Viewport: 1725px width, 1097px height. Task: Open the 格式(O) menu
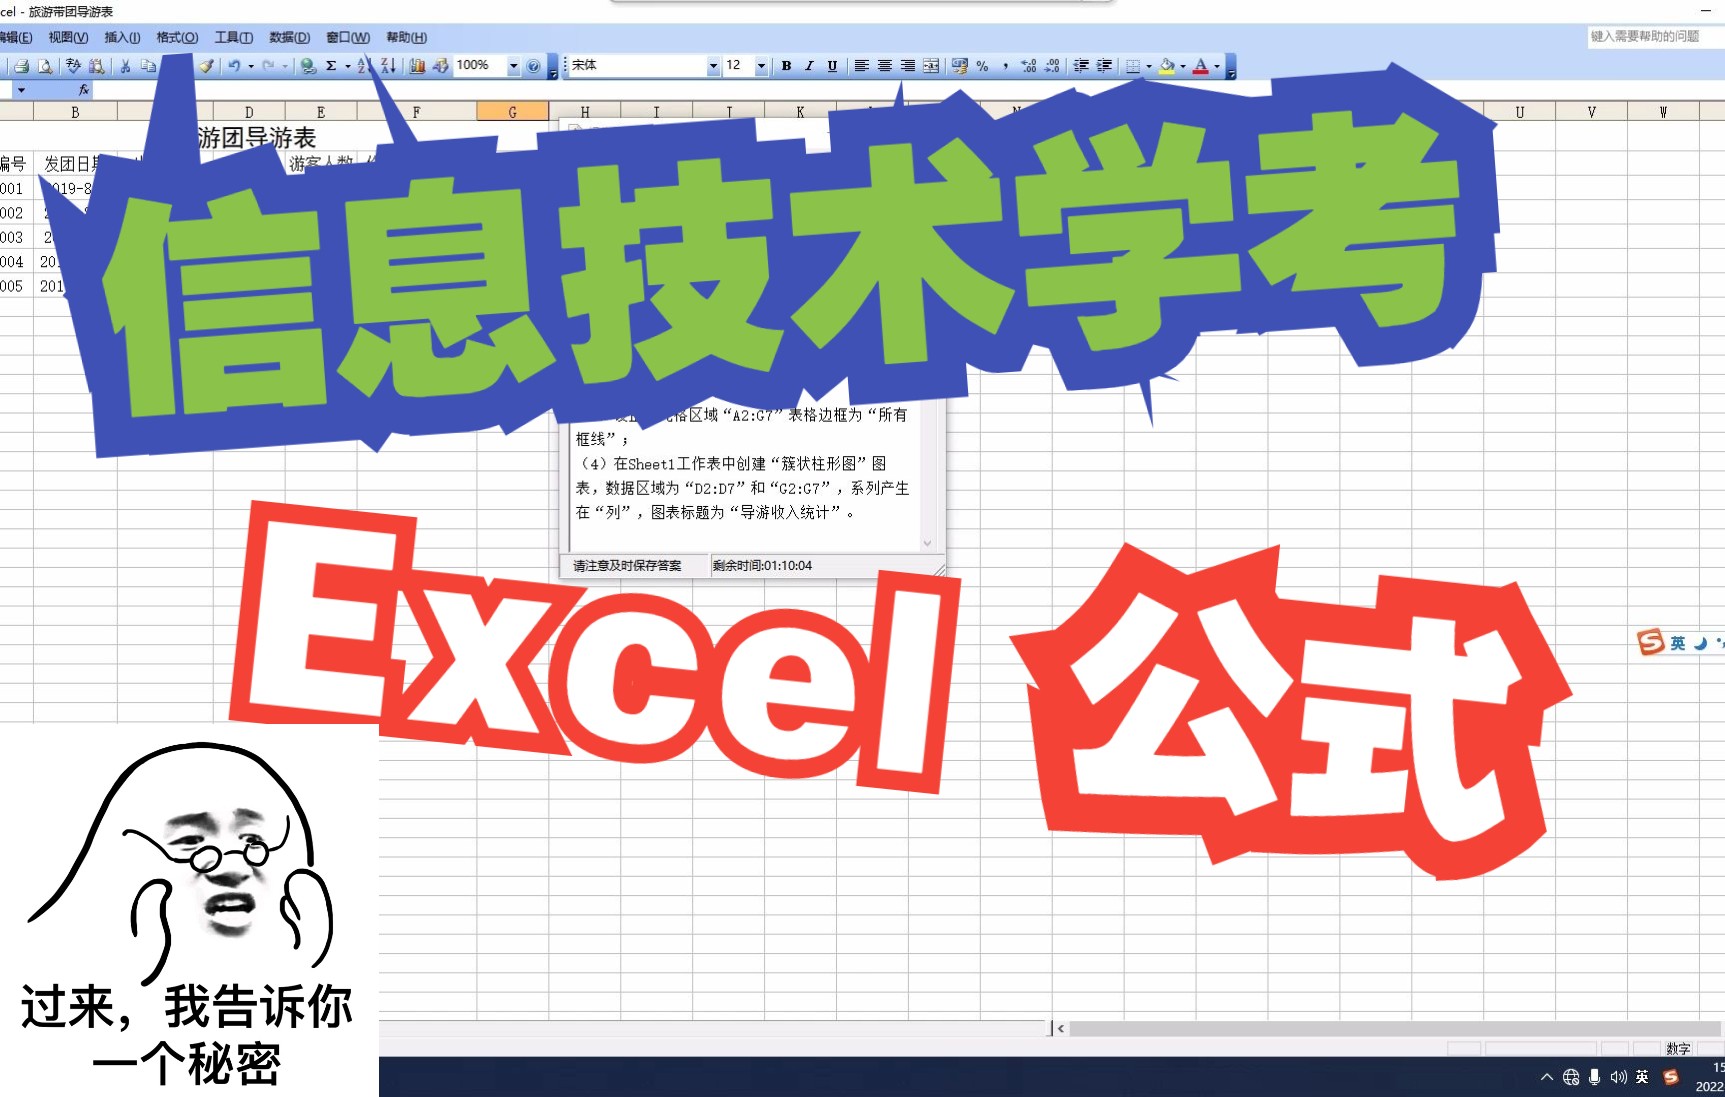[177, 38]
